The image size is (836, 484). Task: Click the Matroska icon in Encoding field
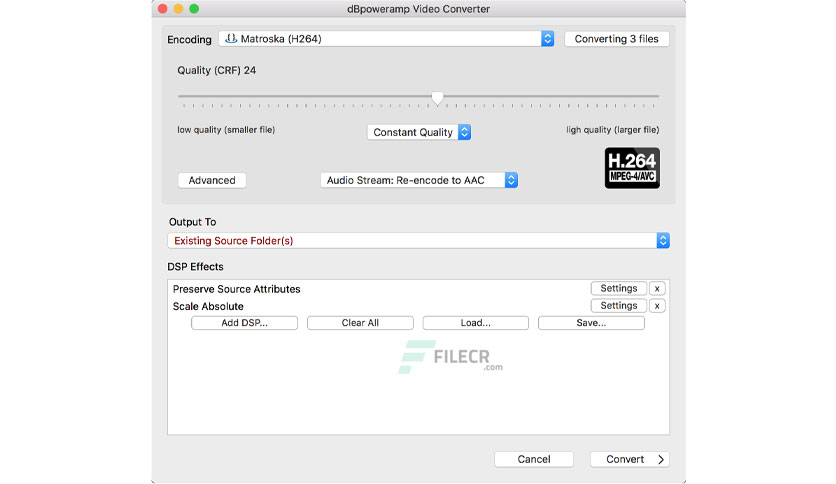point(230,38)
